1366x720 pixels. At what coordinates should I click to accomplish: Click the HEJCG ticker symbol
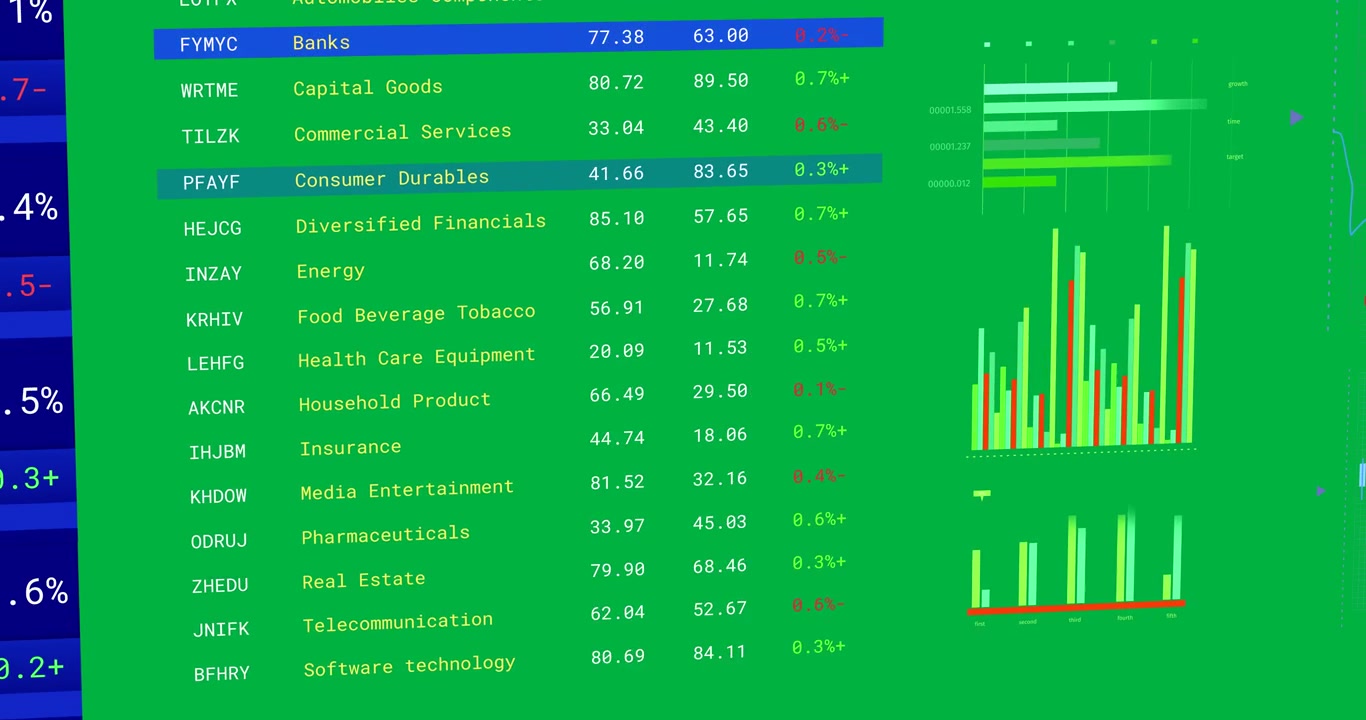[212, 229]
